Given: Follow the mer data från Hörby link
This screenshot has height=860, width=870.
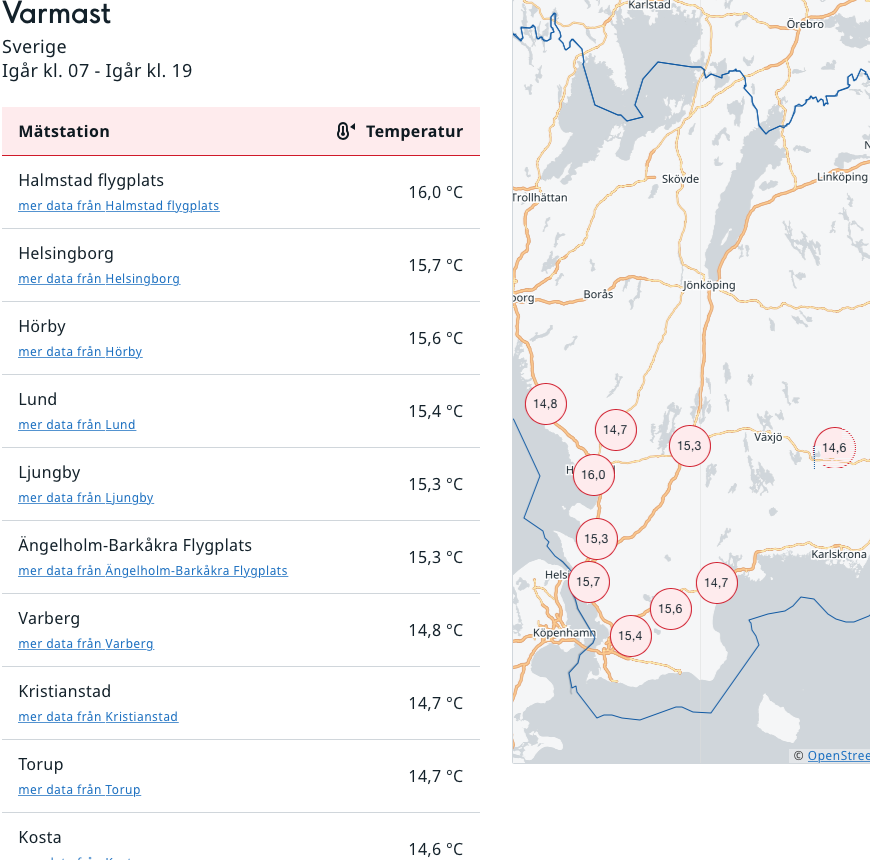Looking at the screenshot, I should click(x=80, y=352).
